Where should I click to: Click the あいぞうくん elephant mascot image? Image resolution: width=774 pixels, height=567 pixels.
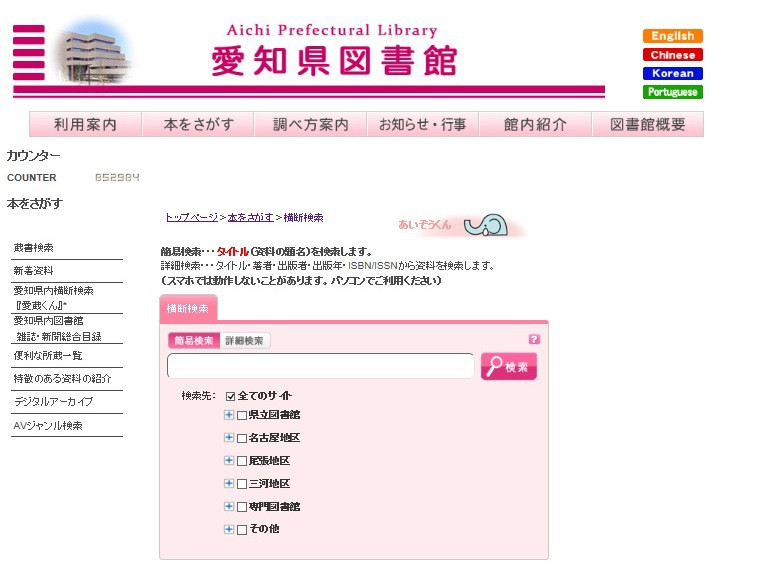[486, 225]
